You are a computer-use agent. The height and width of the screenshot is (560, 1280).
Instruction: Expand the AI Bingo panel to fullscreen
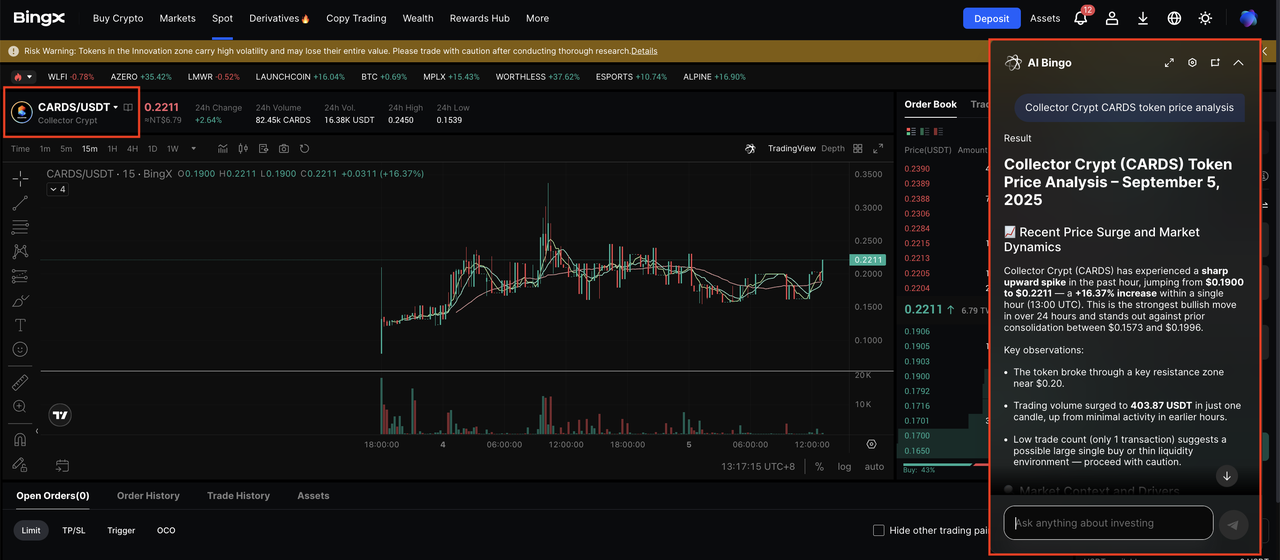1169,63
